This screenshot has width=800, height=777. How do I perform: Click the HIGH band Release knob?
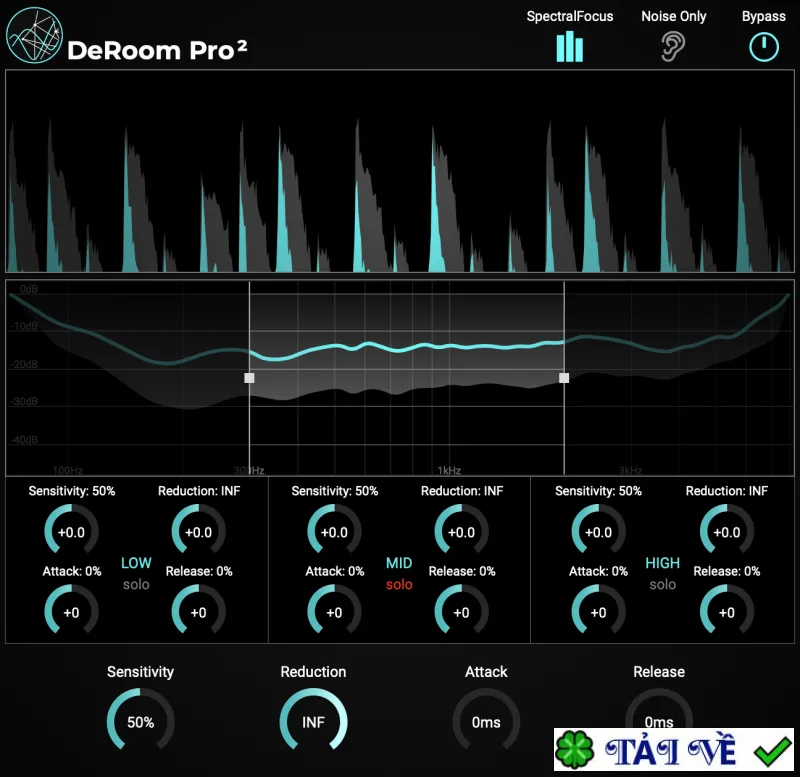727,611
